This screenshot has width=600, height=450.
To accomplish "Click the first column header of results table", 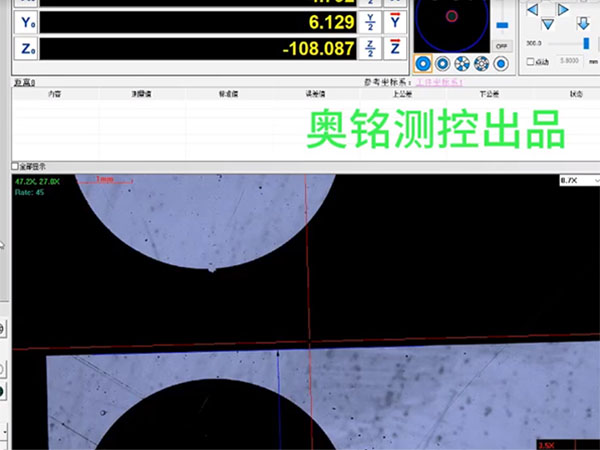I will (x=55, y=94).
